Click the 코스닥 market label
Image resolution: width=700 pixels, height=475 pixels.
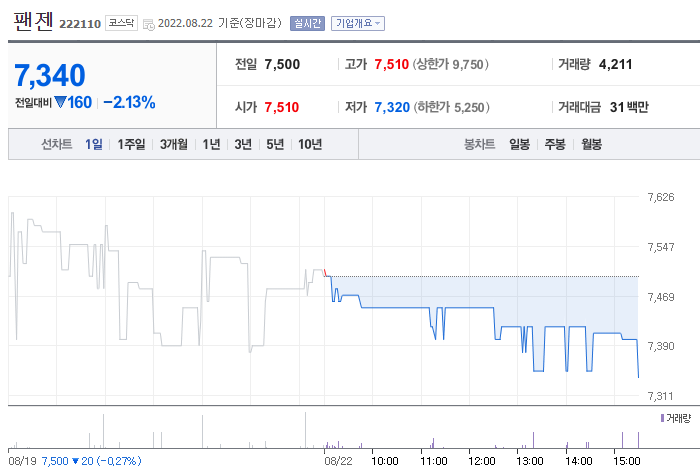pyautogui.click(x=121, y=23)
